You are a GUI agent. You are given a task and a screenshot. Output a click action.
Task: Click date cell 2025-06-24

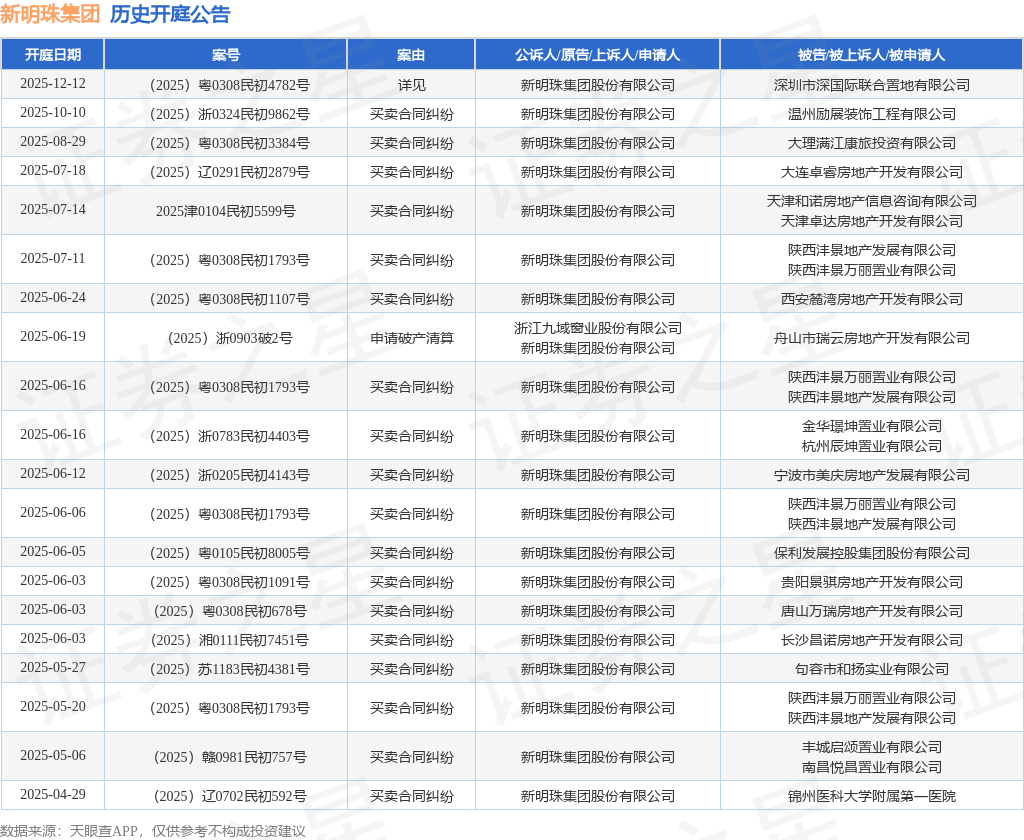[53, 297]
